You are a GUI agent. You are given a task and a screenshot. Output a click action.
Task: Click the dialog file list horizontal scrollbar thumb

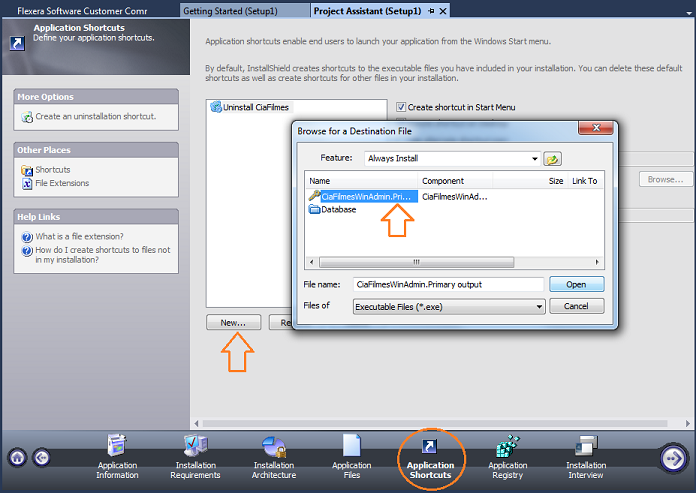(x=416, y=262)
